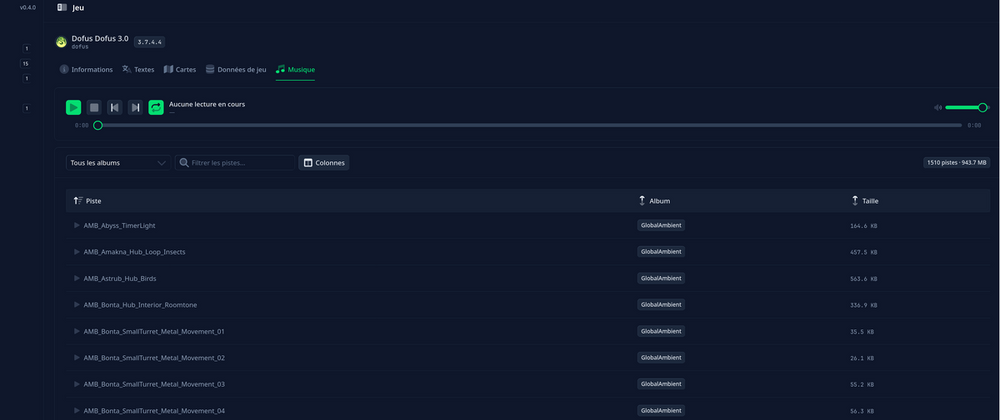Select the AMB_Amakna_Hub_Loop_Insects track name

point(135,252)
